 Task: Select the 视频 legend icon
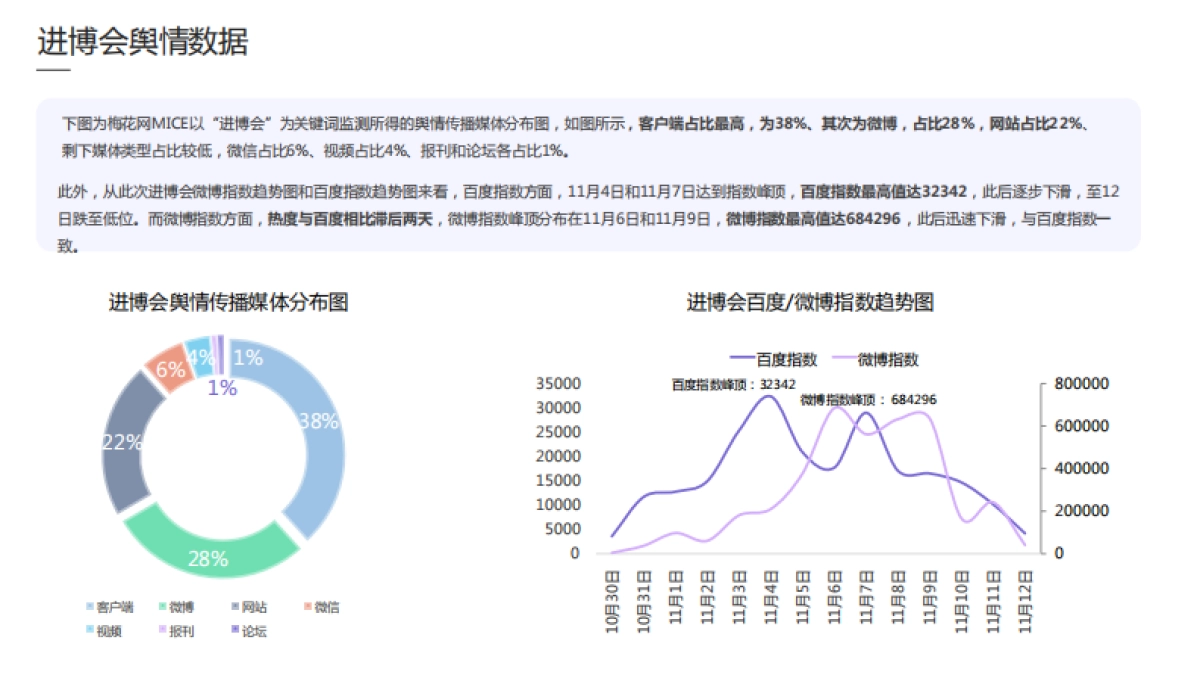click(x=88, y=630)
